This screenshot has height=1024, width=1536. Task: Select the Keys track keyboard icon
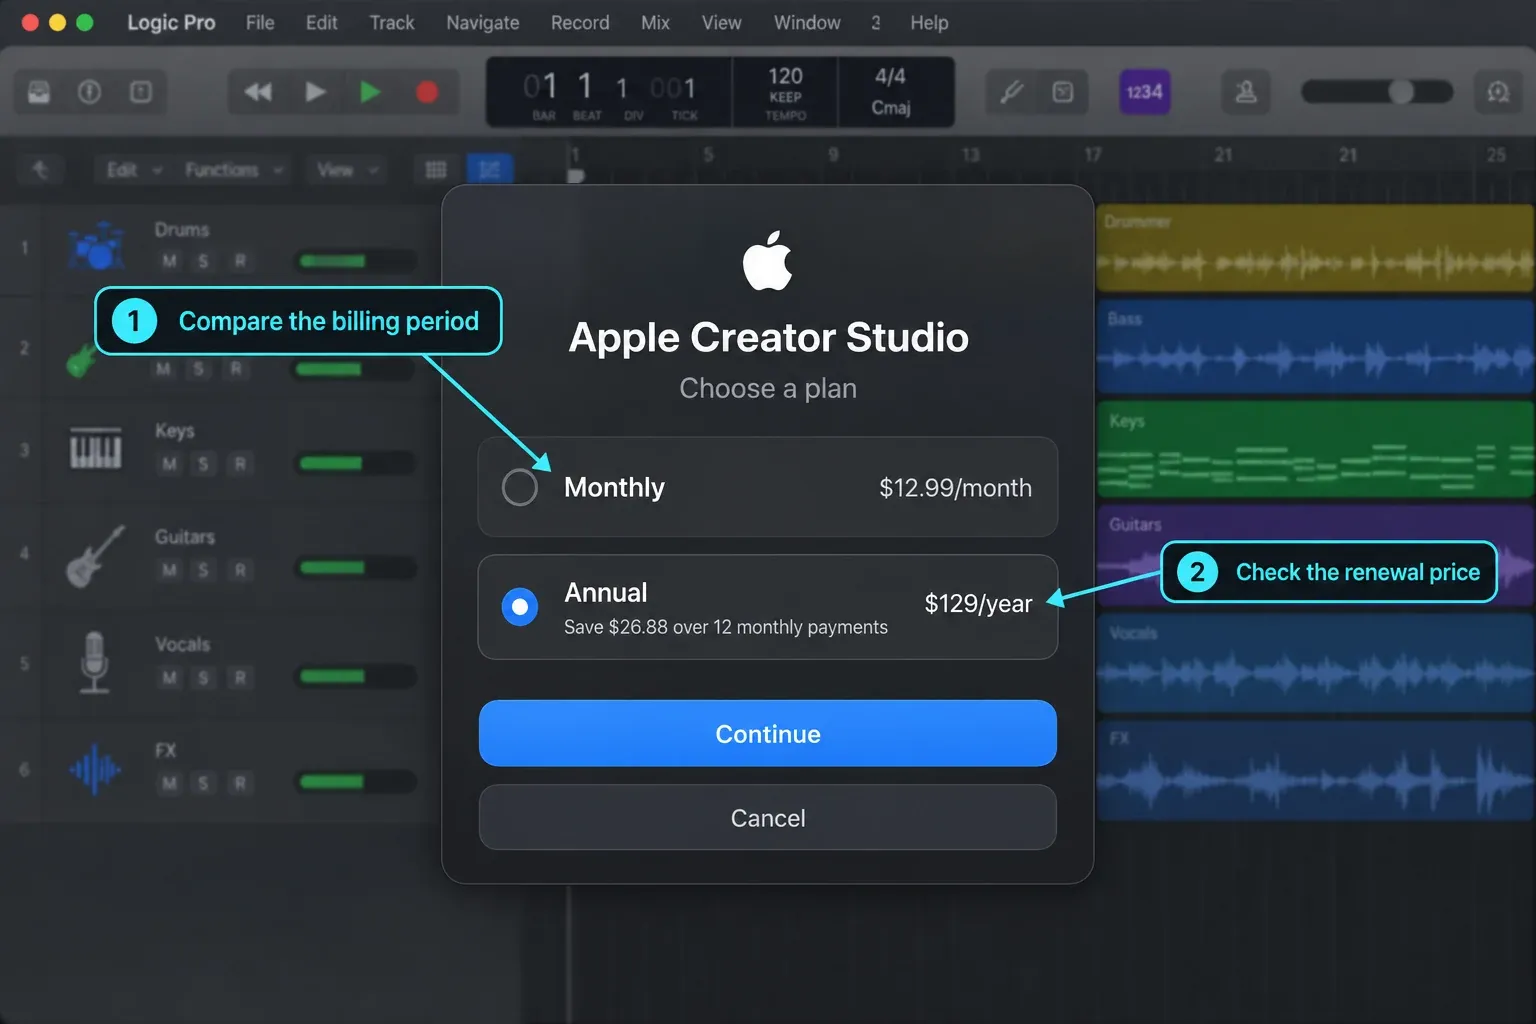96,449
